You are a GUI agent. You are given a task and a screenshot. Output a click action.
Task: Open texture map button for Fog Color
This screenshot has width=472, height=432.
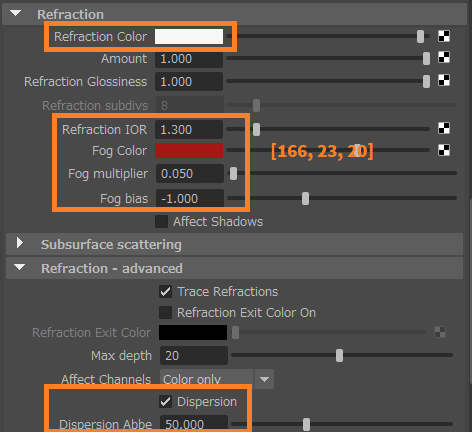(444, 150)
